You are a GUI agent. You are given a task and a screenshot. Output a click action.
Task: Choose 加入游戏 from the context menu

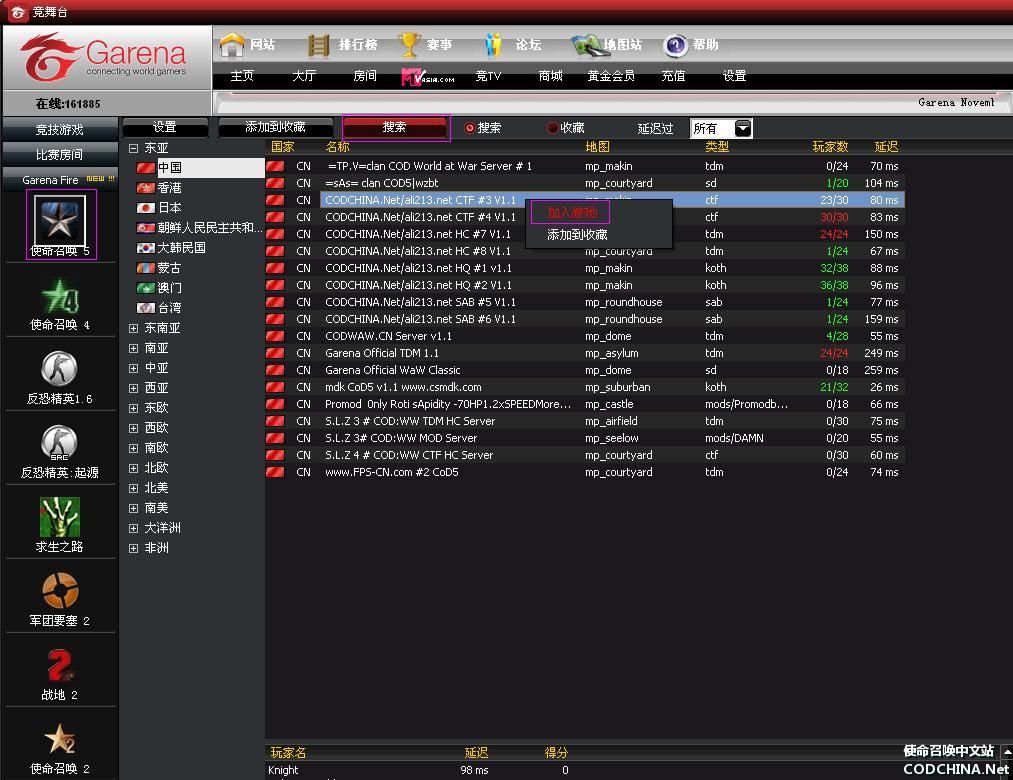(x=572, y=213)
